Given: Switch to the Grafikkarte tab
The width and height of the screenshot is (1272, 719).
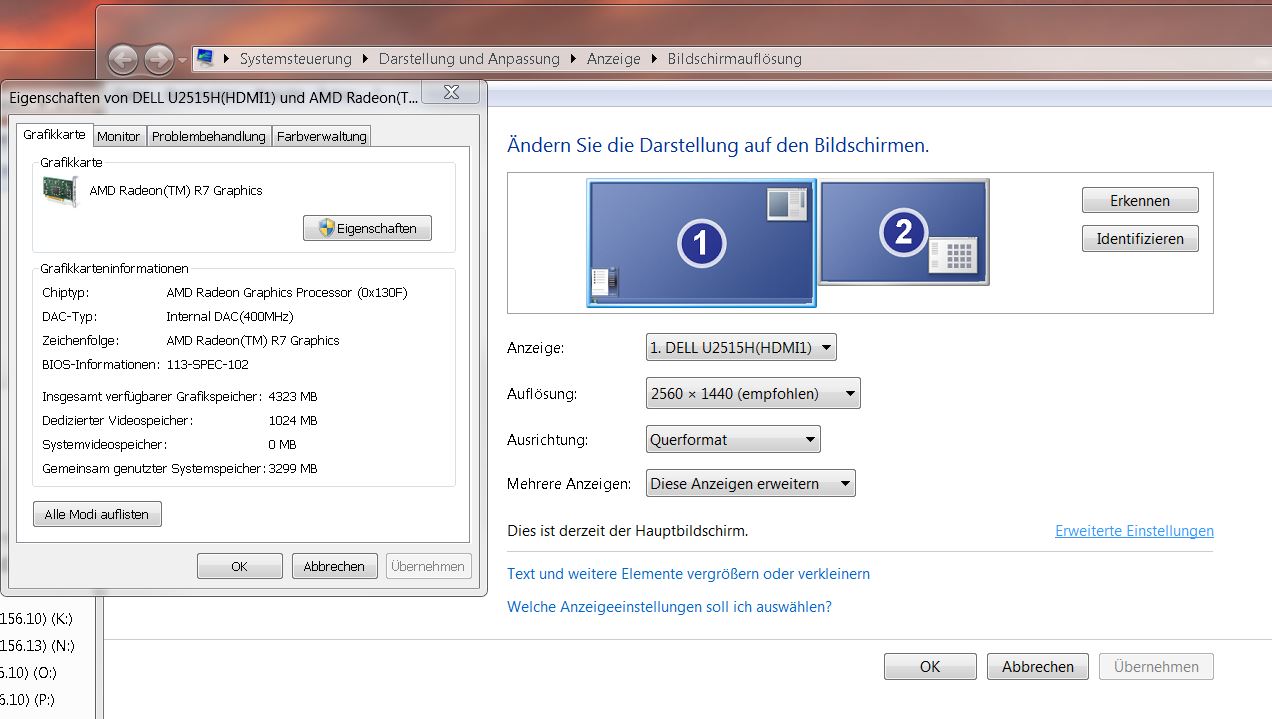Looking at the screenshot, I should 54,134.
